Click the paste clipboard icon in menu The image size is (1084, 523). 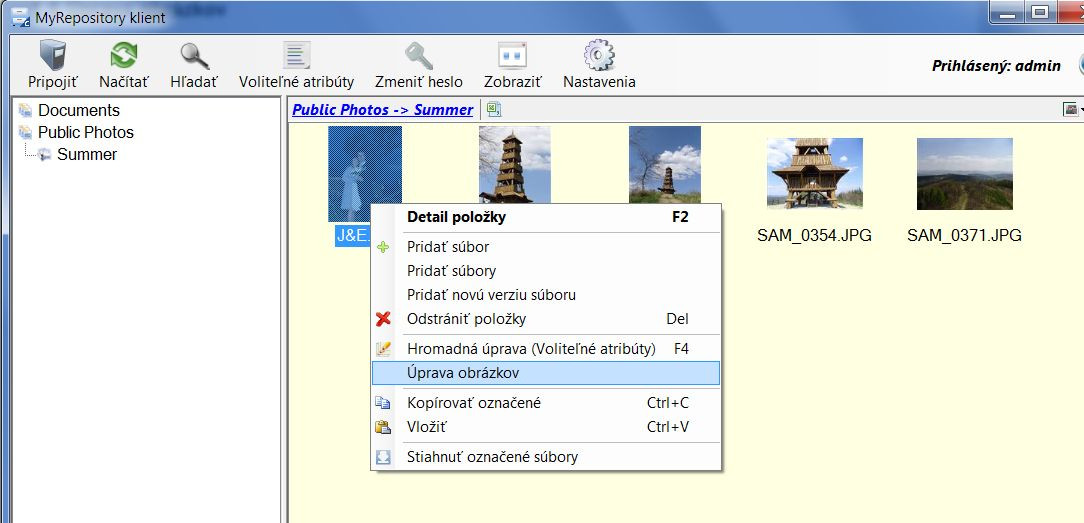[383, 427]
